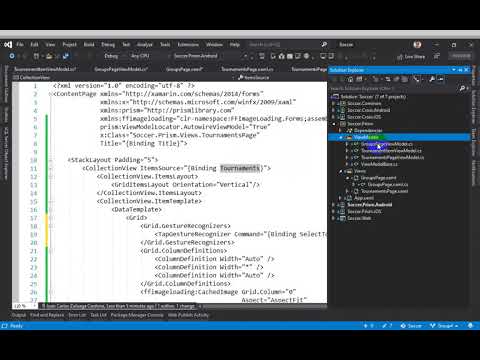Click the Open File folder icon
Viewport: 480px width, 360px height.
(49, 56)
